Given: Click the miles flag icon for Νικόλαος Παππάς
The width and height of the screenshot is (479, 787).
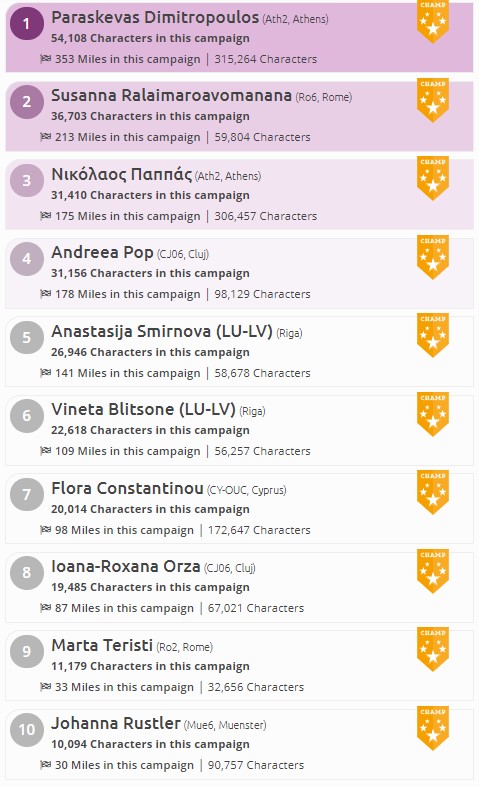Looking at the screenshot, I should 46,216.
